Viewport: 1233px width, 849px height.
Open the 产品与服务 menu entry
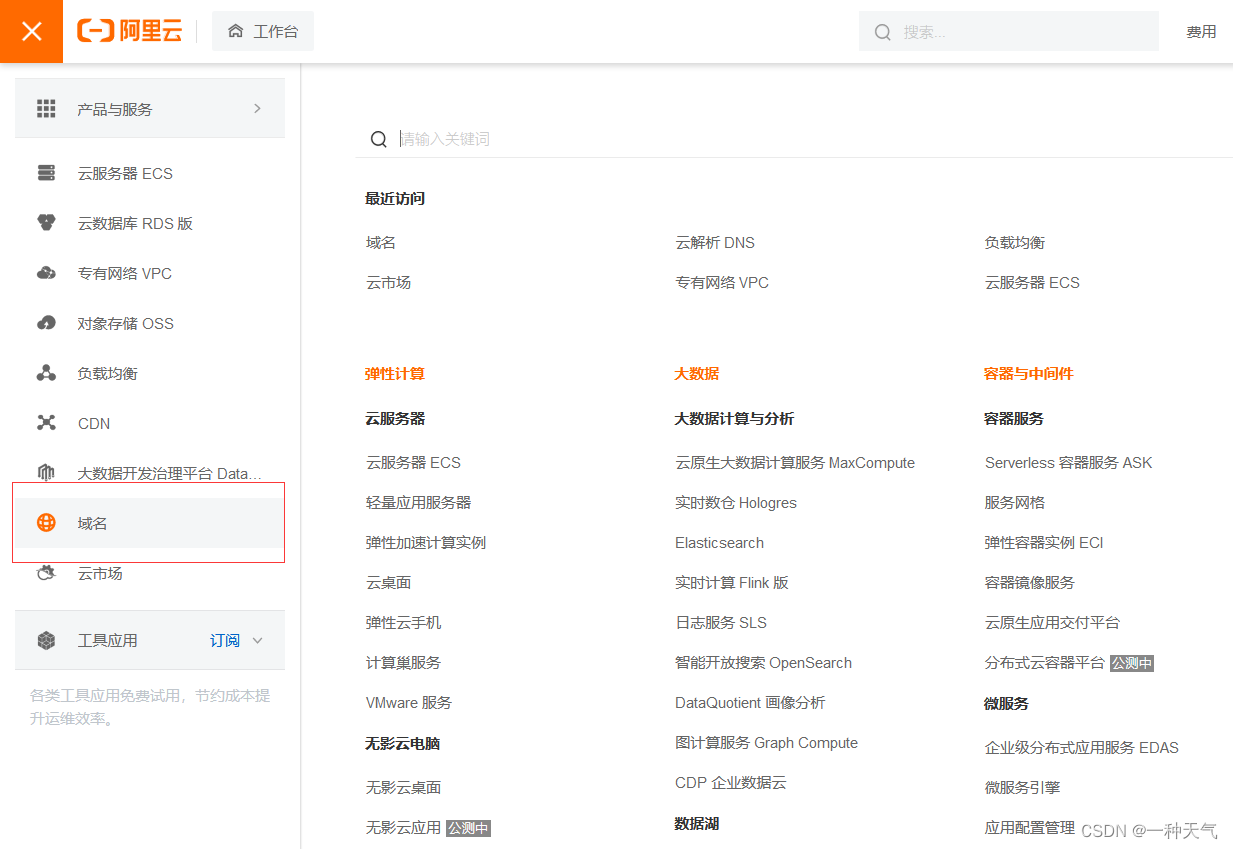pyautogui.click(x=150, y=108)
